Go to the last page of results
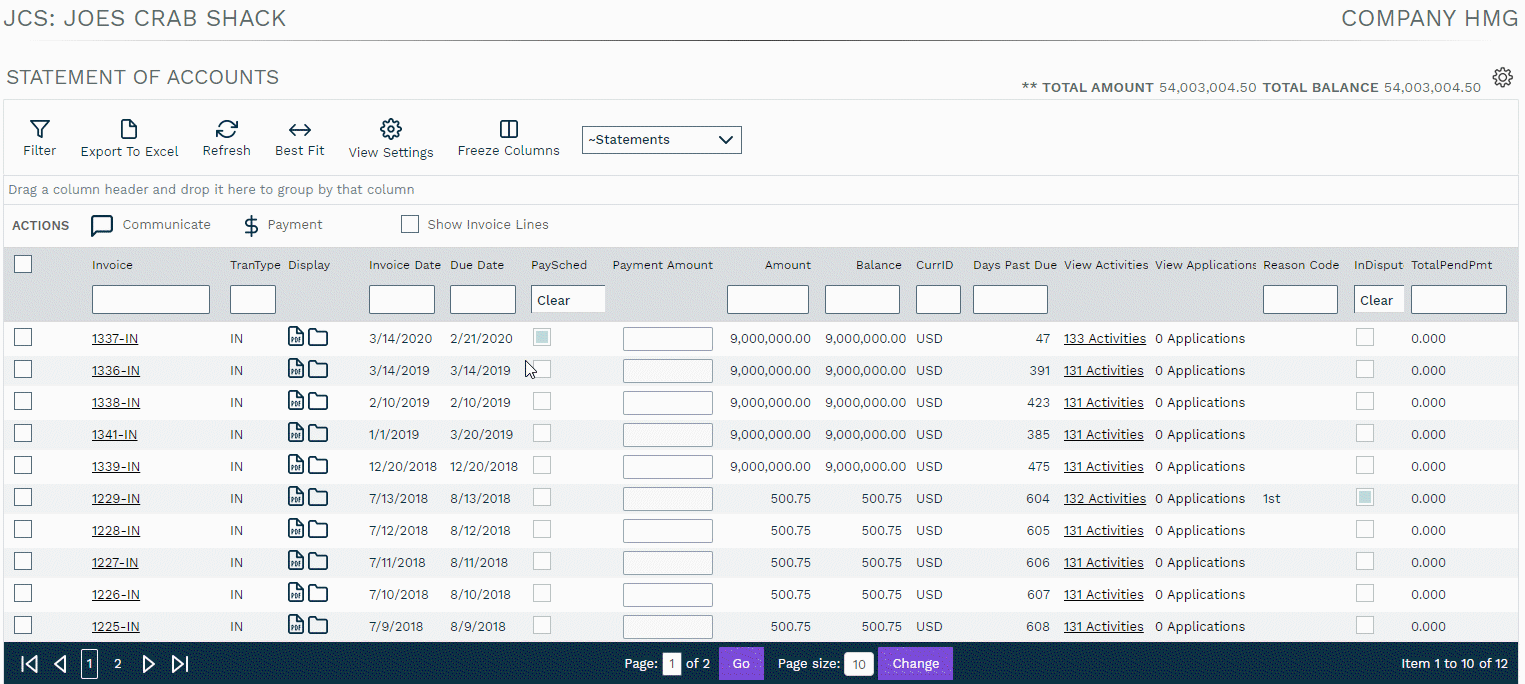1525x684 pixels. click(x=180, y=664)
